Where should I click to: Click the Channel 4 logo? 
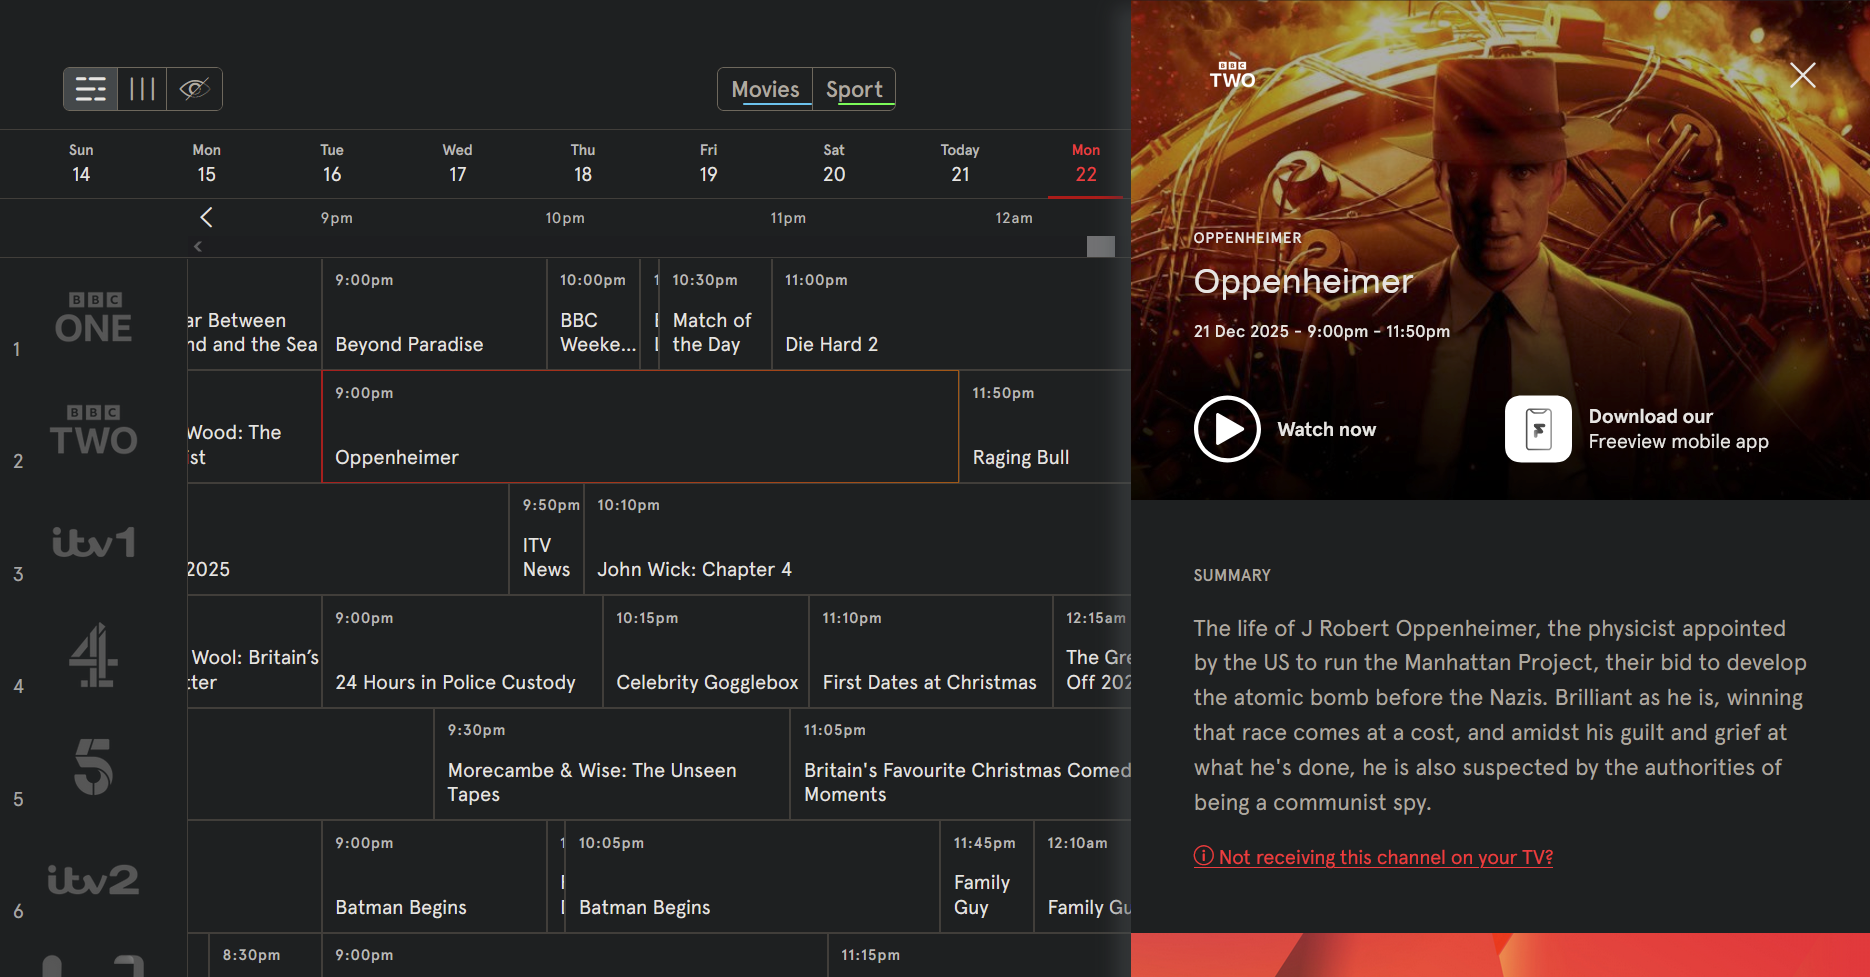[93, 655]
